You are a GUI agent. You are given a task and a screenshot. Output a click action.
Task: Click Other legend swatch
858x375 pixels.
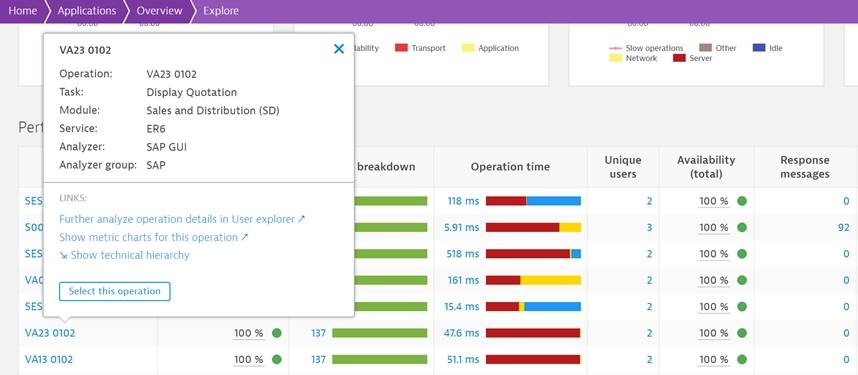[x=705, y=48]
